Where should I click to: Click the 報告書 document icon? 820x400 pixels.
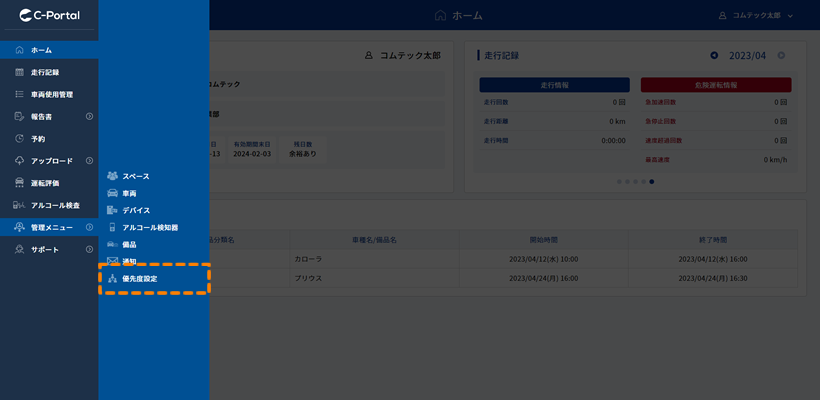pyautogui.click(x=19, y=117)
